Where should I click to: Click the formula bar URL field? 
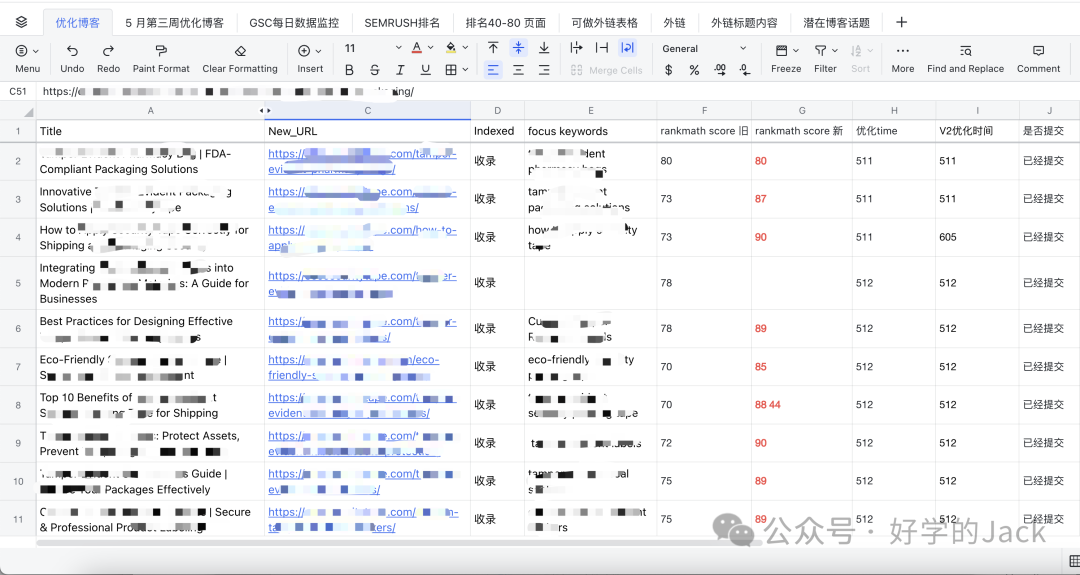tap(558, 91)
